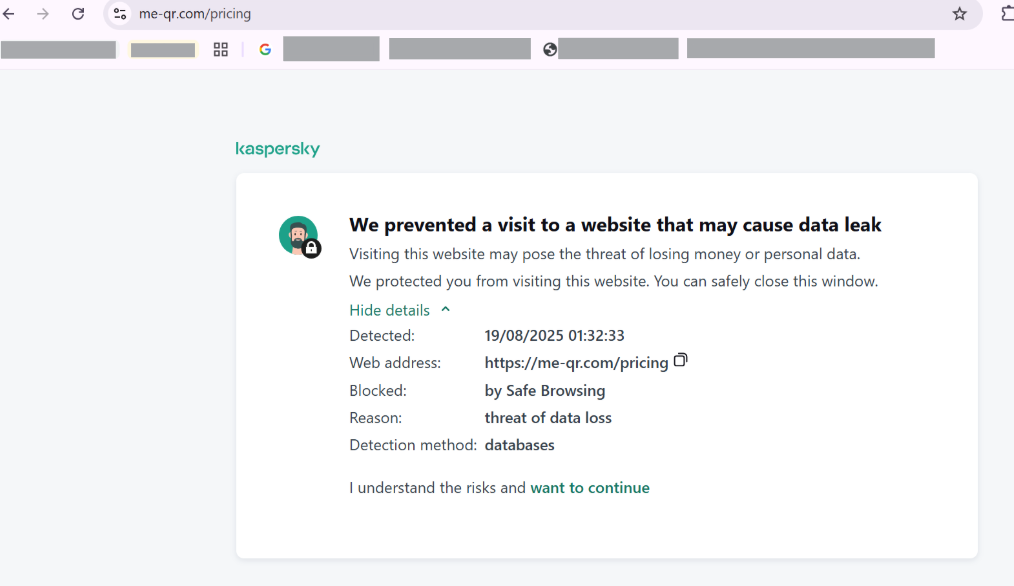Viewport: 1014px width, 586px height.
Task: Follow the want to continue link
Action: (590, 487)
